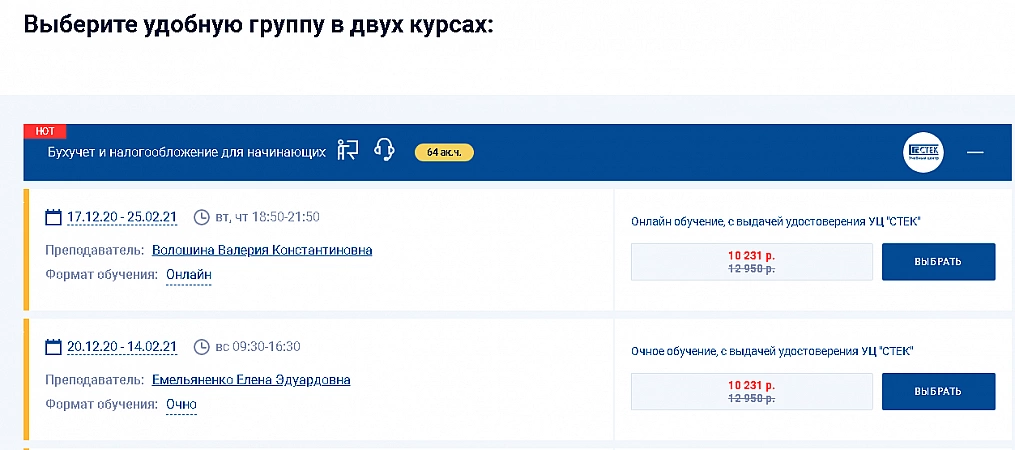
Task: Click clock icon beside вт, чт 18:50-21:50
Action: (200, 217)
